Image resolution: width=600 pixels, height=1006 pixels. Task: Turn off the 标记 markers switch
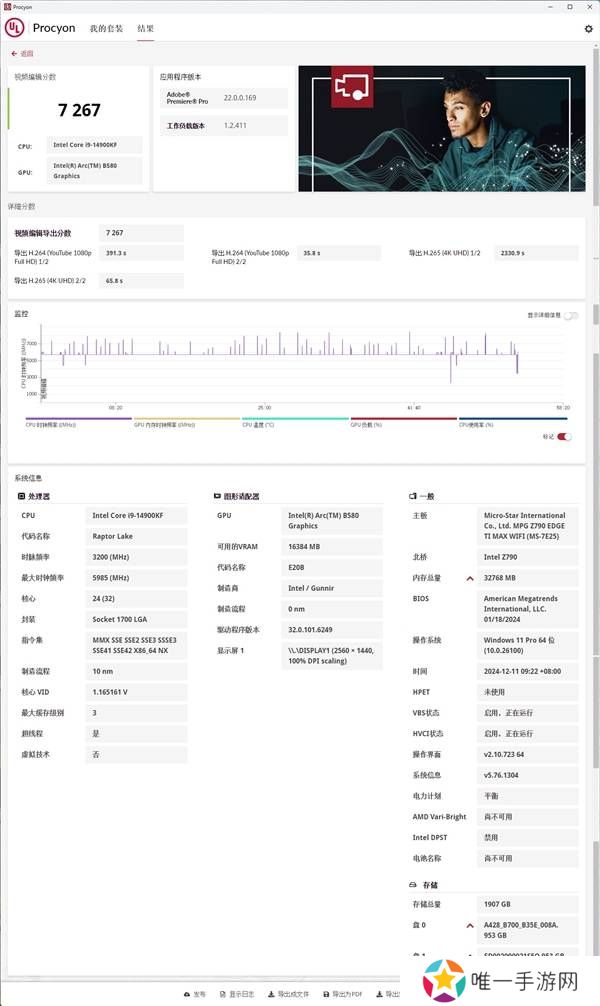click(x=564, y=437)
